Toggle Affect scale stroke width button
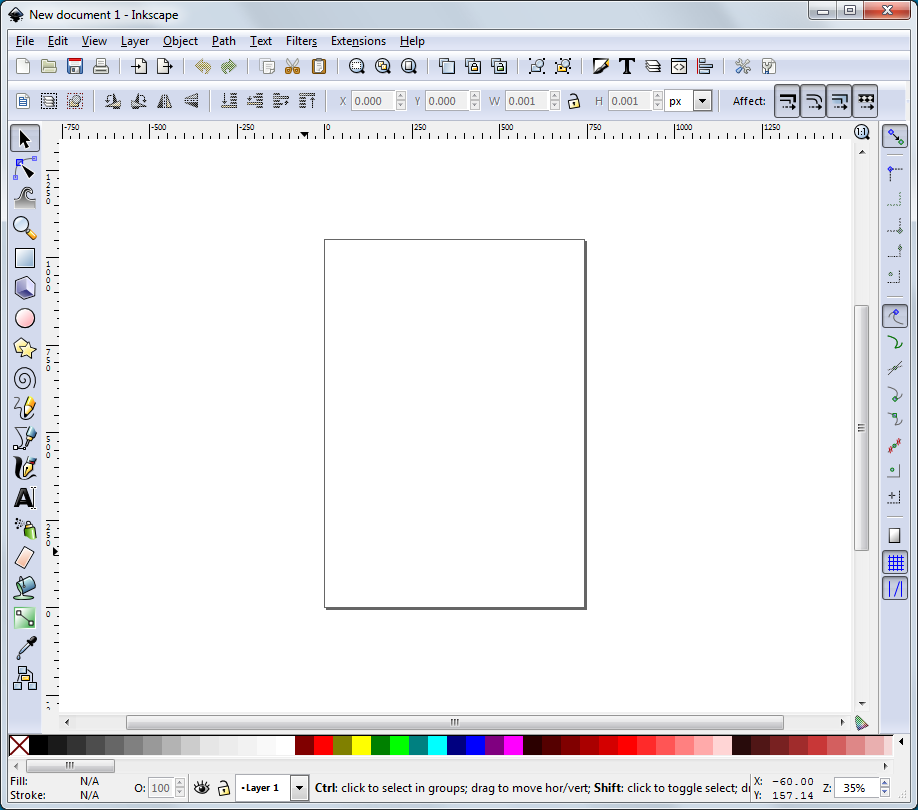Screen dimensions: 918x810 787,101
